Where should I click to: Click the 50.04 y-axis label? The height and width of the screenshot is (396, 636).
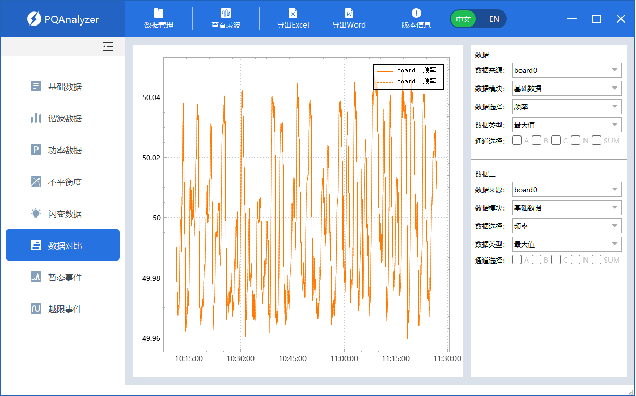click(x=151, y=97)
